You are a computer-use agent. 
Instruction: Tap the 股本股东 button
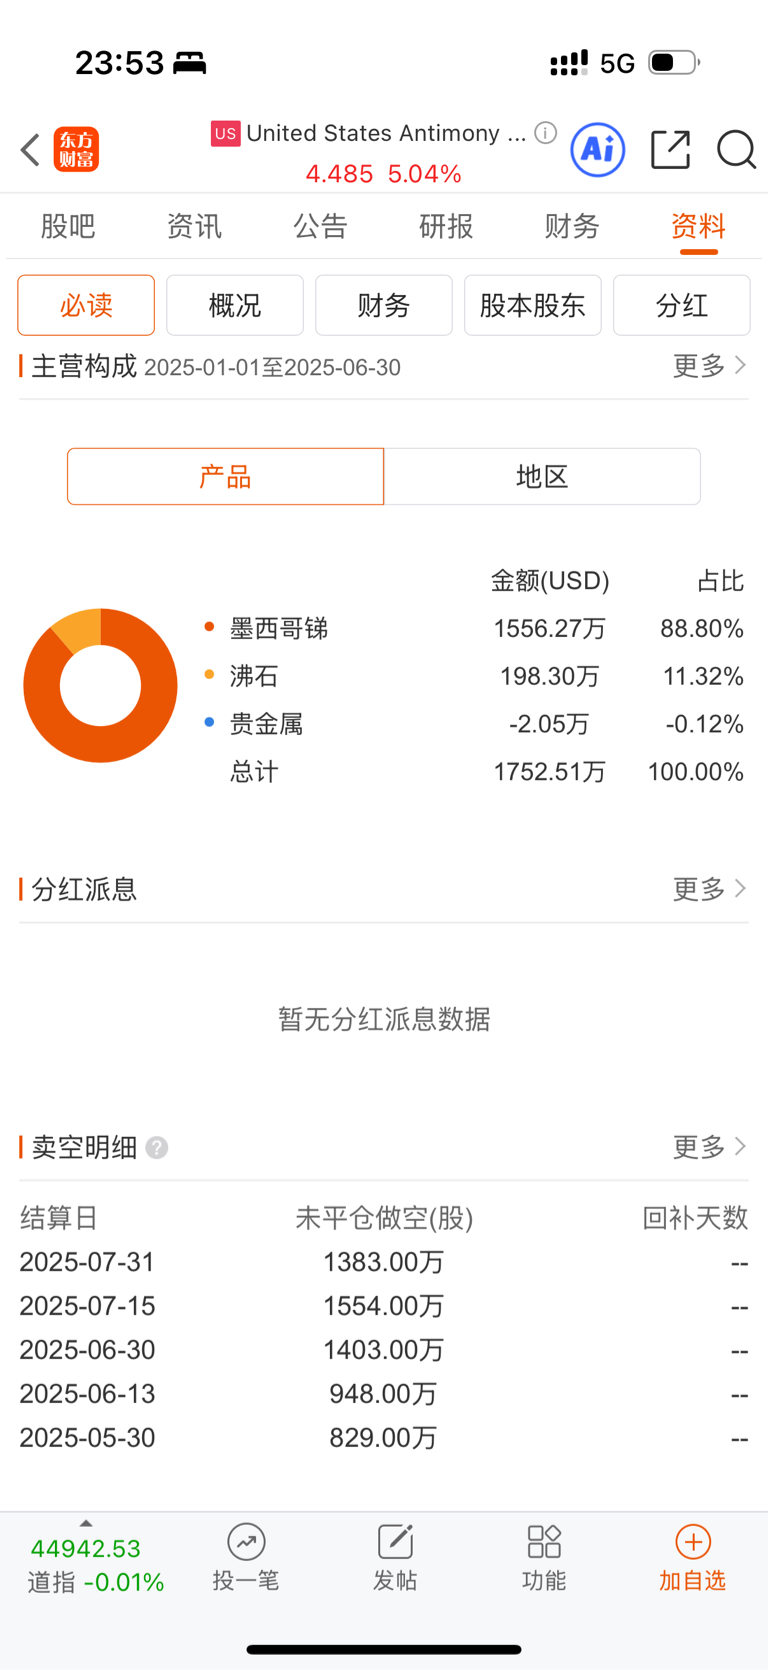tap(533, 305)
